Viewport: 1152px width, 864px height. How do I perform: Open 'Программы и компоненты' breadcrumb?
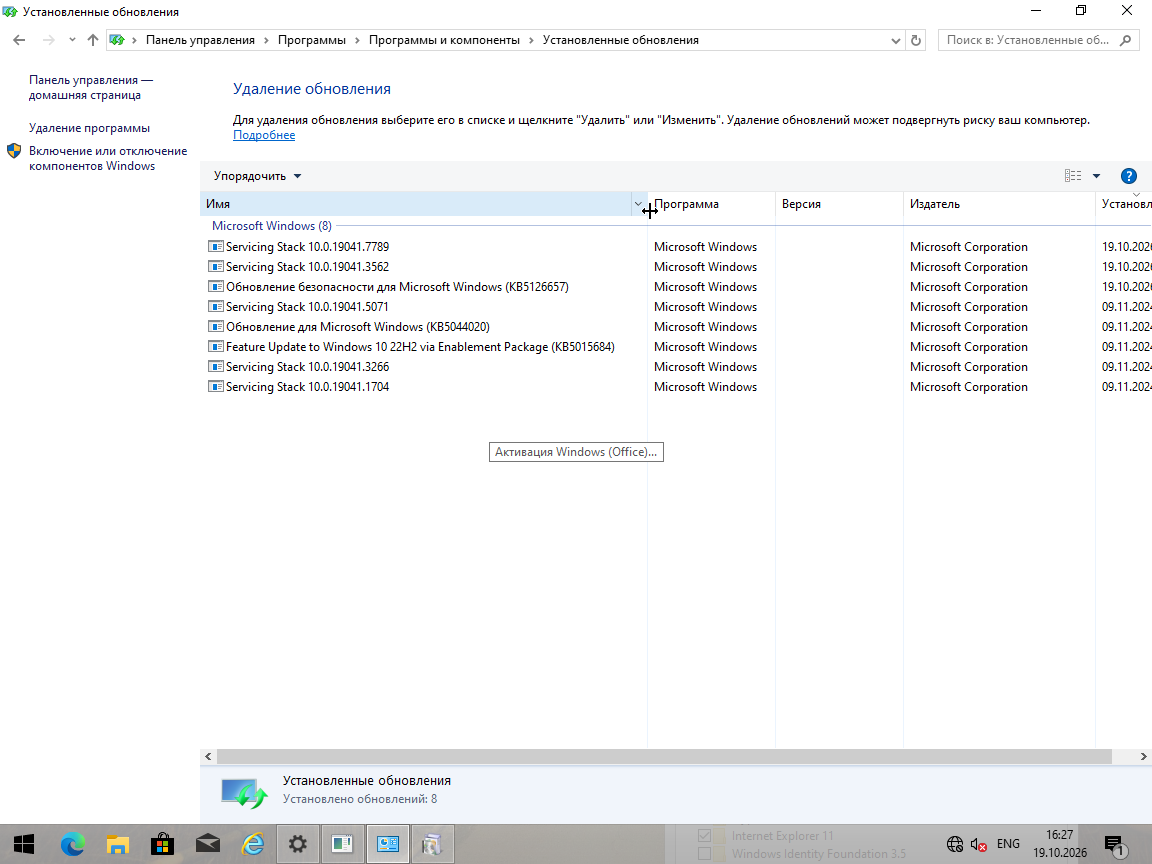pos(444,40)
